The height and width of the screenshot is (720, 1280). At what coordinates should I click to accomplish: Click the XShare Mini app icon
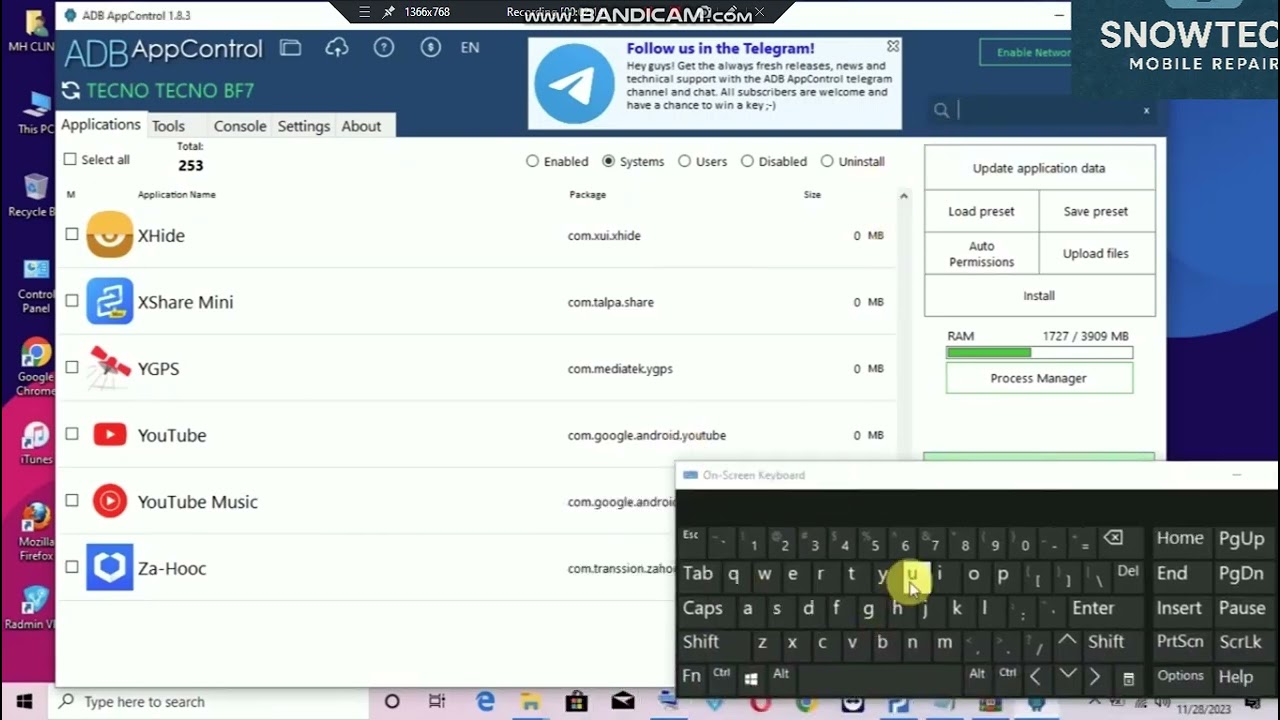click(109, 301)
